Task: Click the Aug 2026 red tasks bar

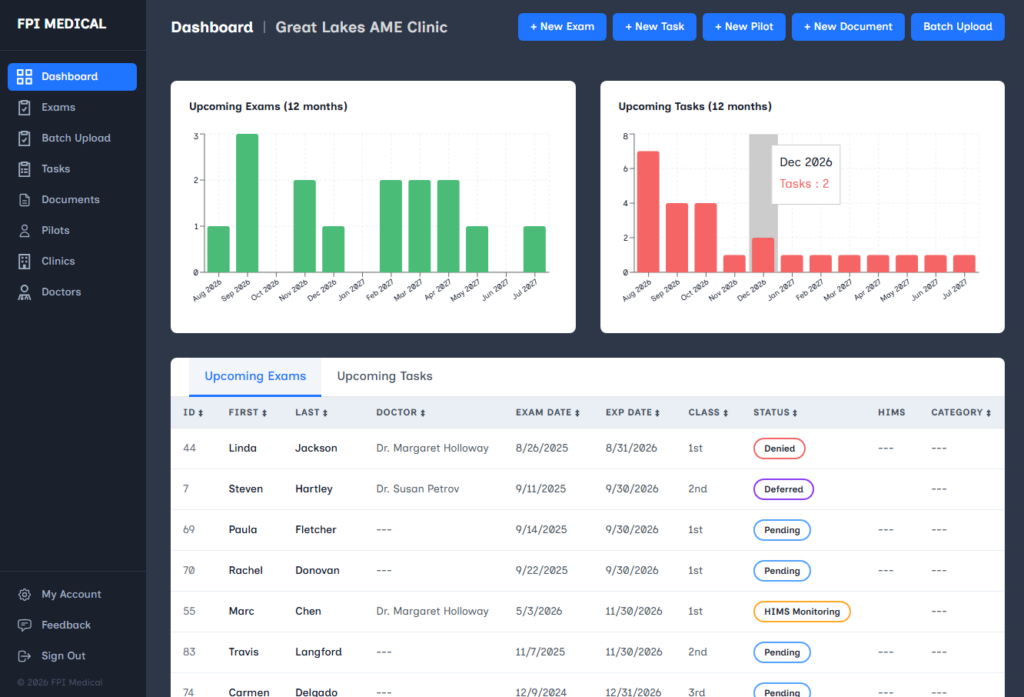Action: (648, 212)
